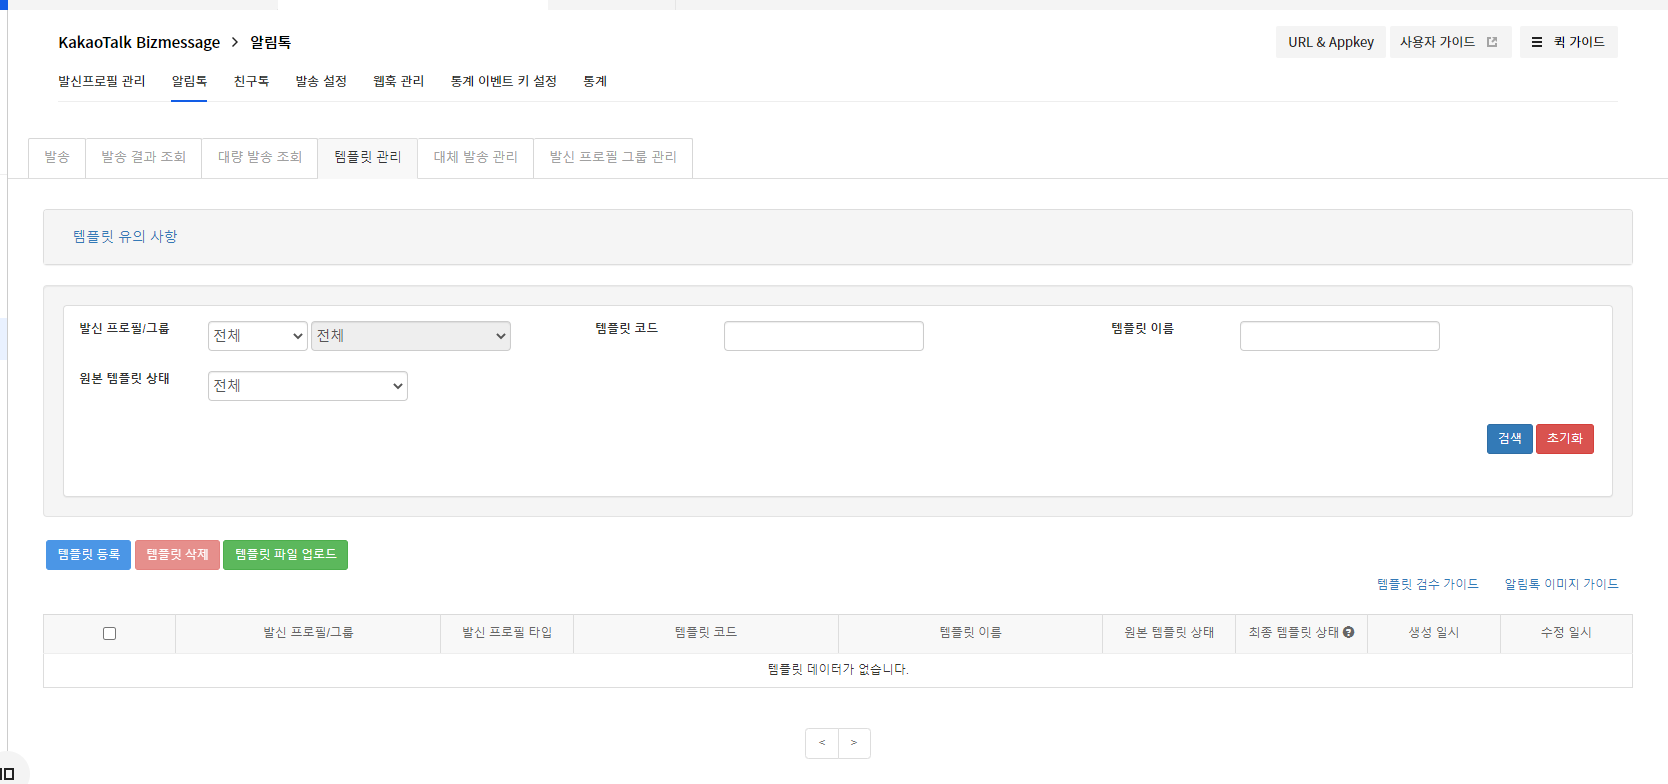The image size is (1668, 784).
Task: Switch to the 대체 발송 관리 tab
Action: tap(476, 158)
